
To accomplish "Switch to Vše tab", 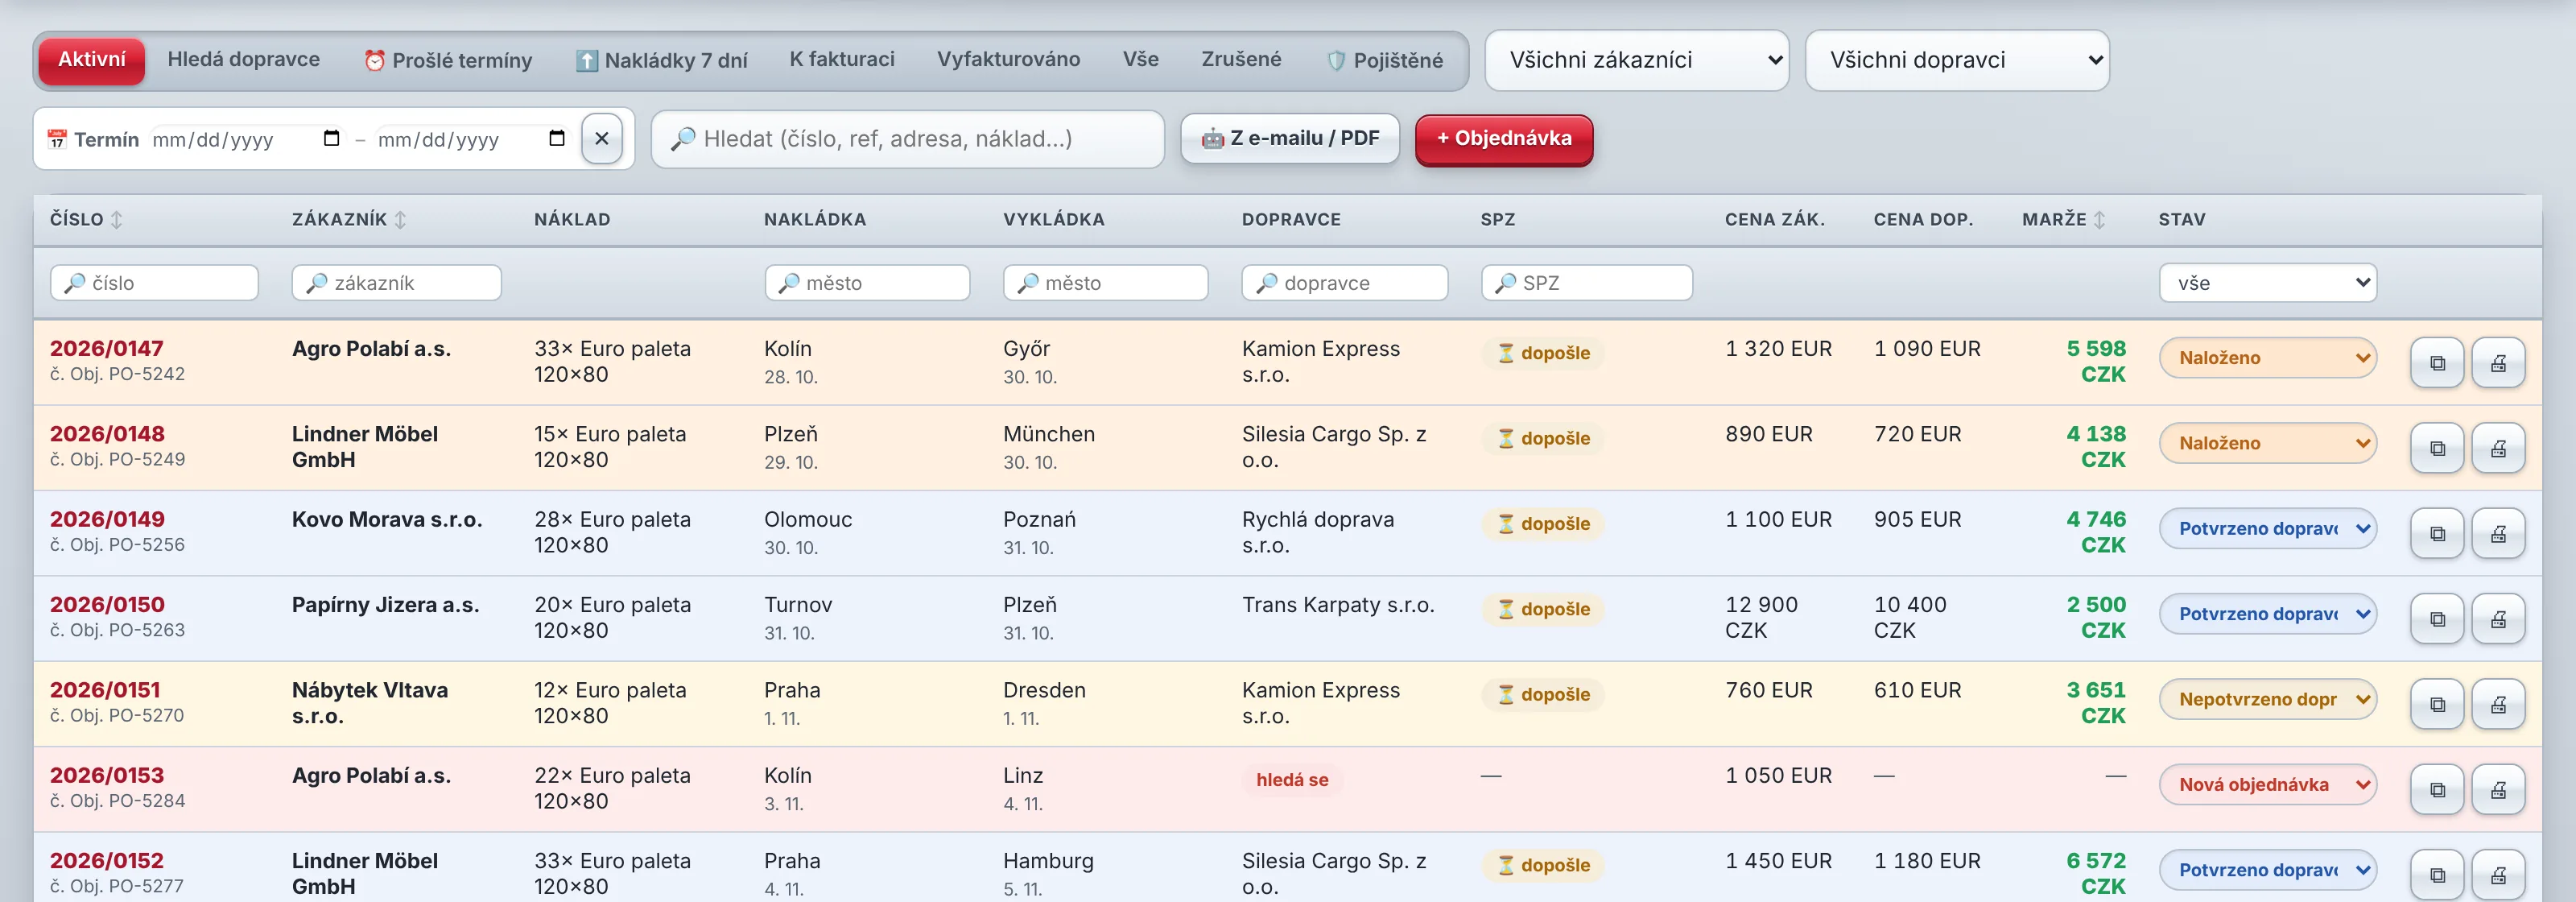I will [1140, 60].
